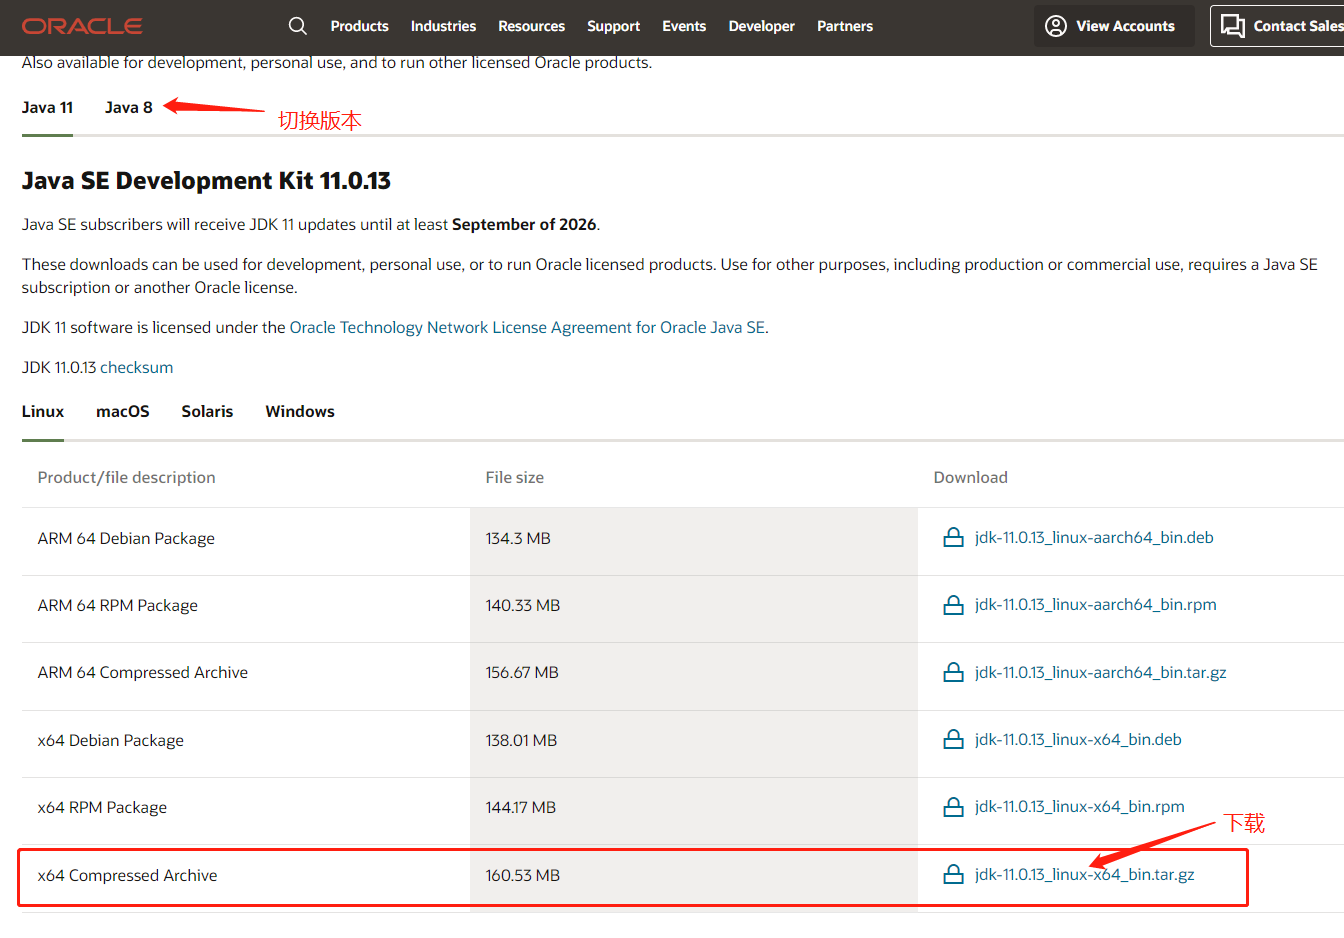Screen dimensions: 1344x938
Task: Open the Industries menu
Action: 443,26
